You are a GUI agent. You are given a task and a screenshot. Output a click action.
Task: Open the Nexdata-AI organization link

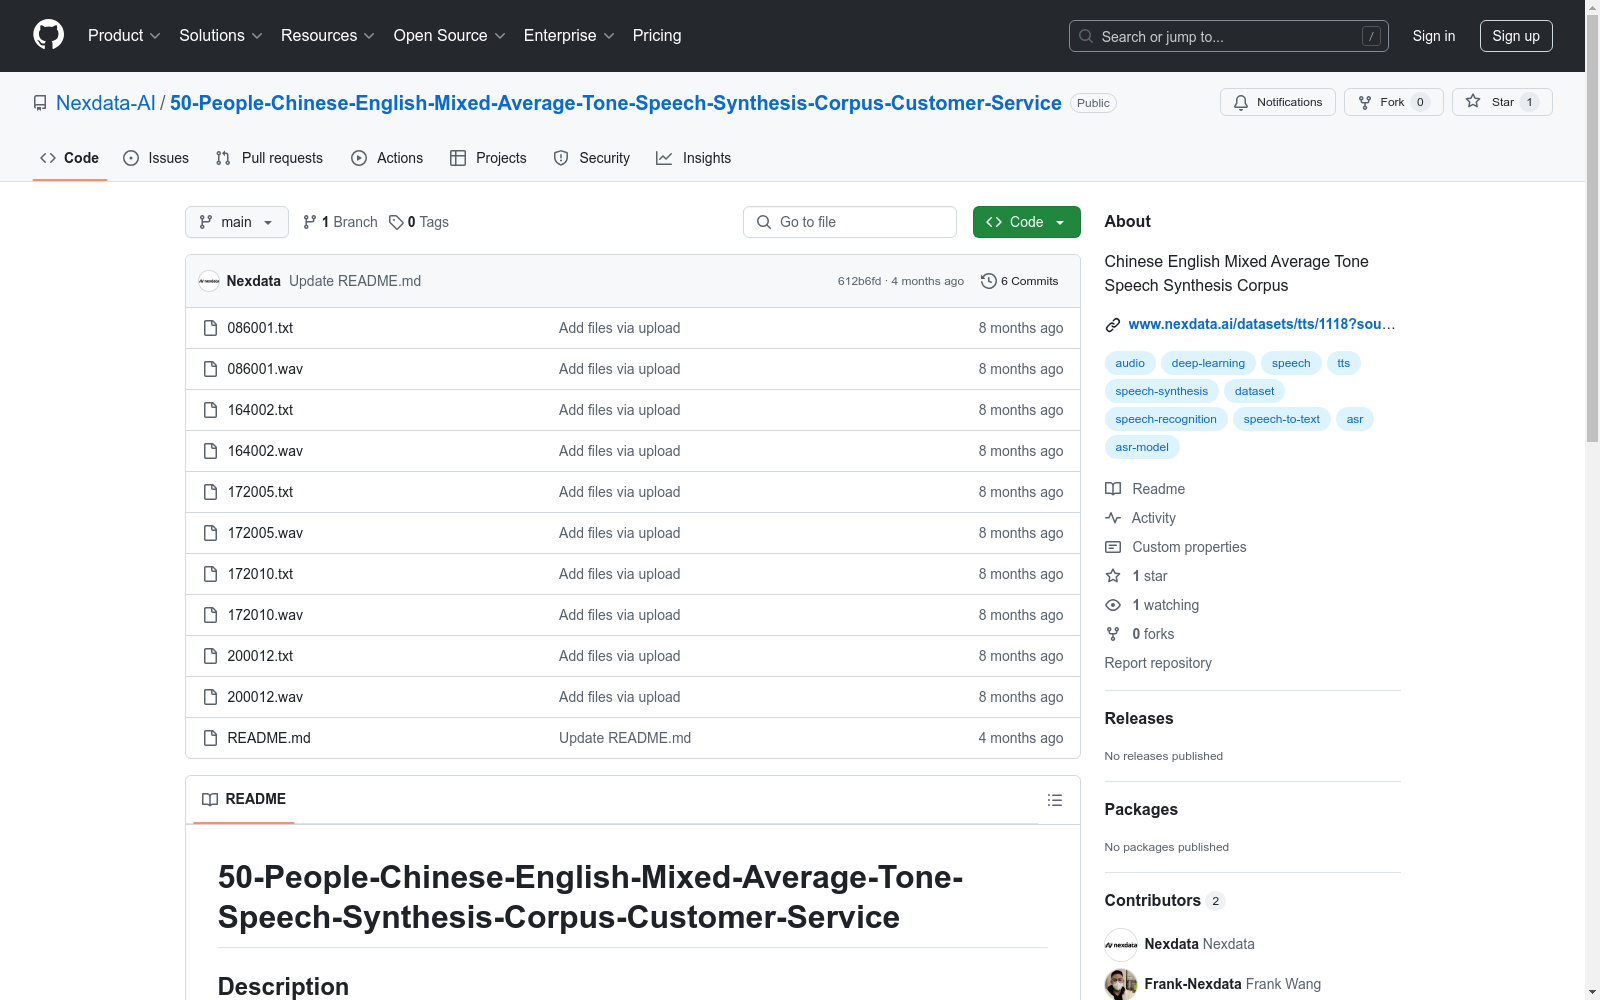pos(106,103)
